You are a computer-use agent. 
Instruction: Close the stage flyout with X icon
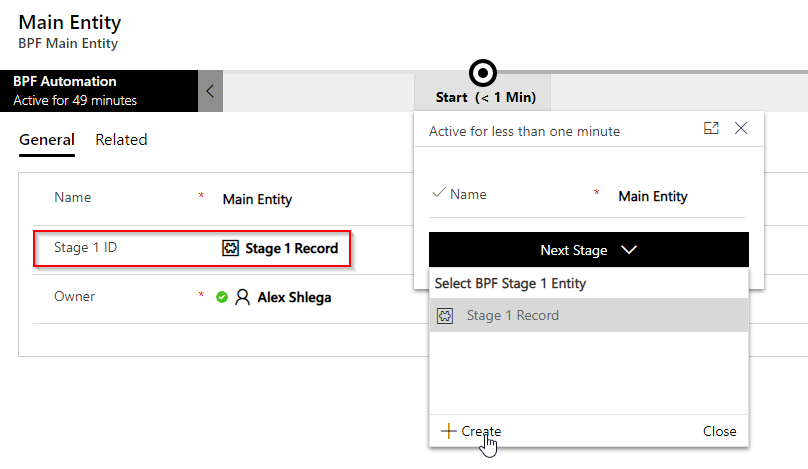click(741, 128)
